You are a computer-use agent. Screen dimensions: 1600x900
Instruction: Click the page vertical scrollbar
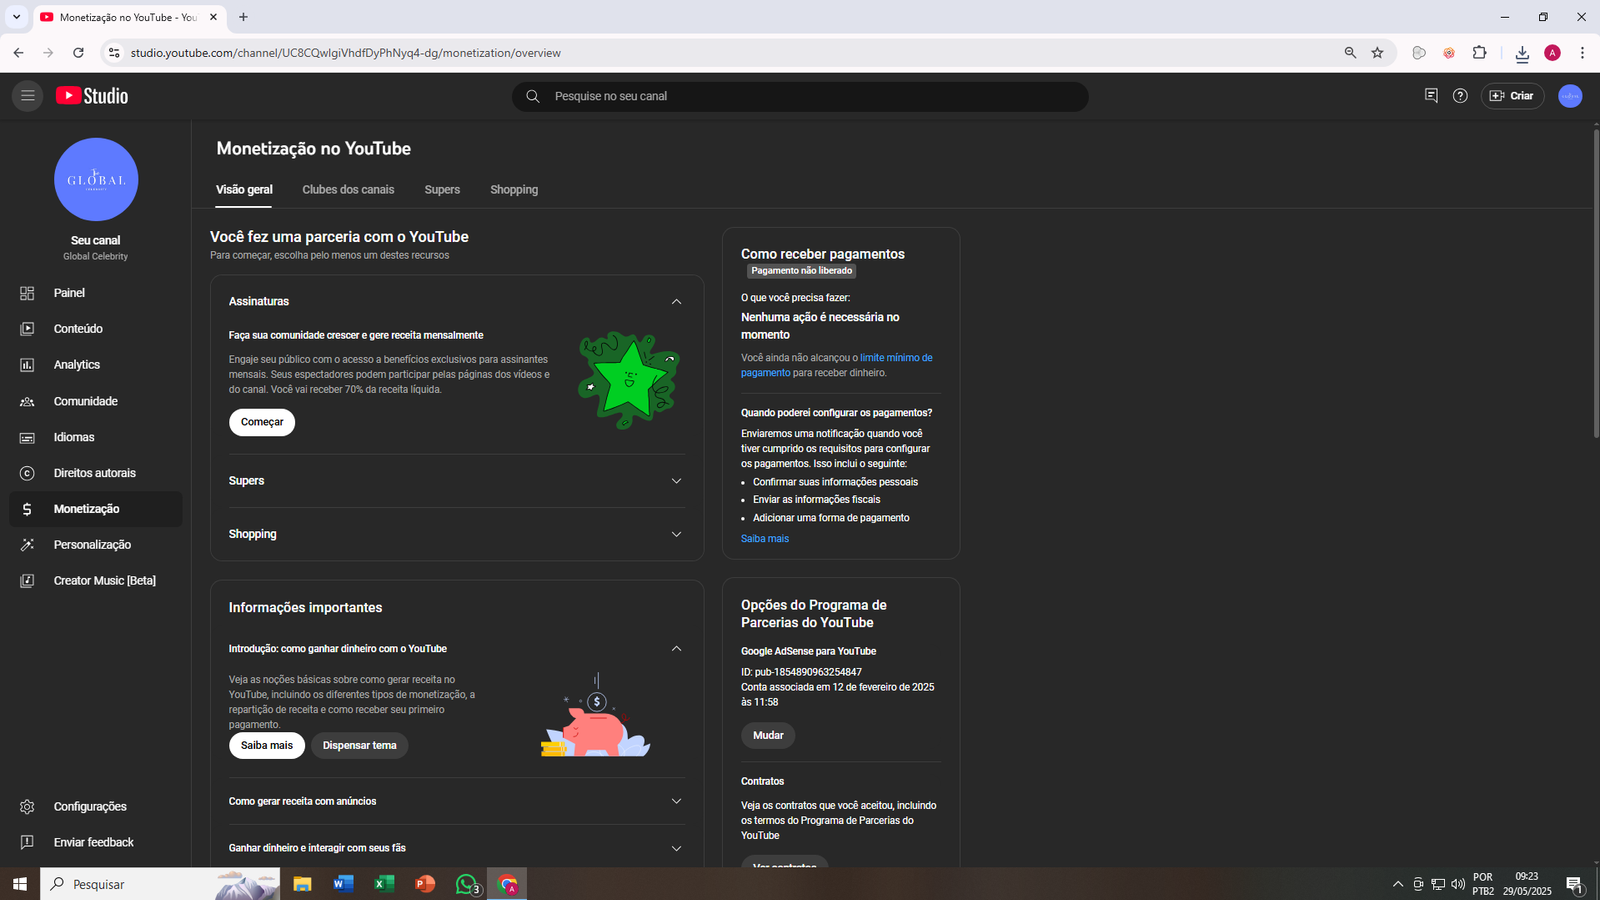click(1595, 282)
